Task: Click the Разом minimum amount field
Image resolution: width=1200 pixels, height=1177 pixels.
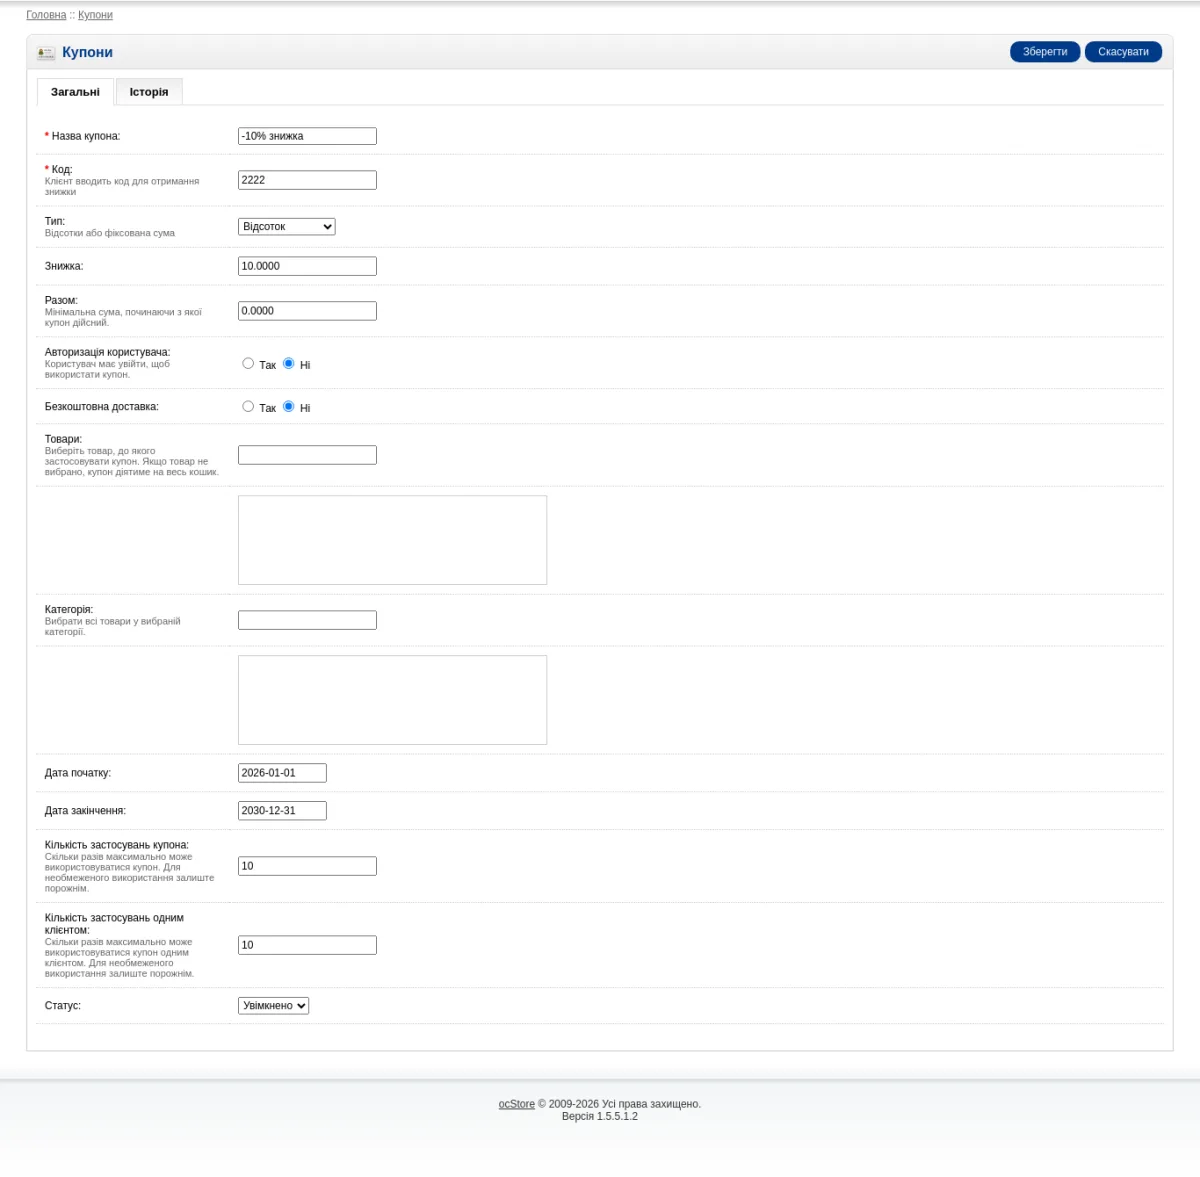Action: 307,311
